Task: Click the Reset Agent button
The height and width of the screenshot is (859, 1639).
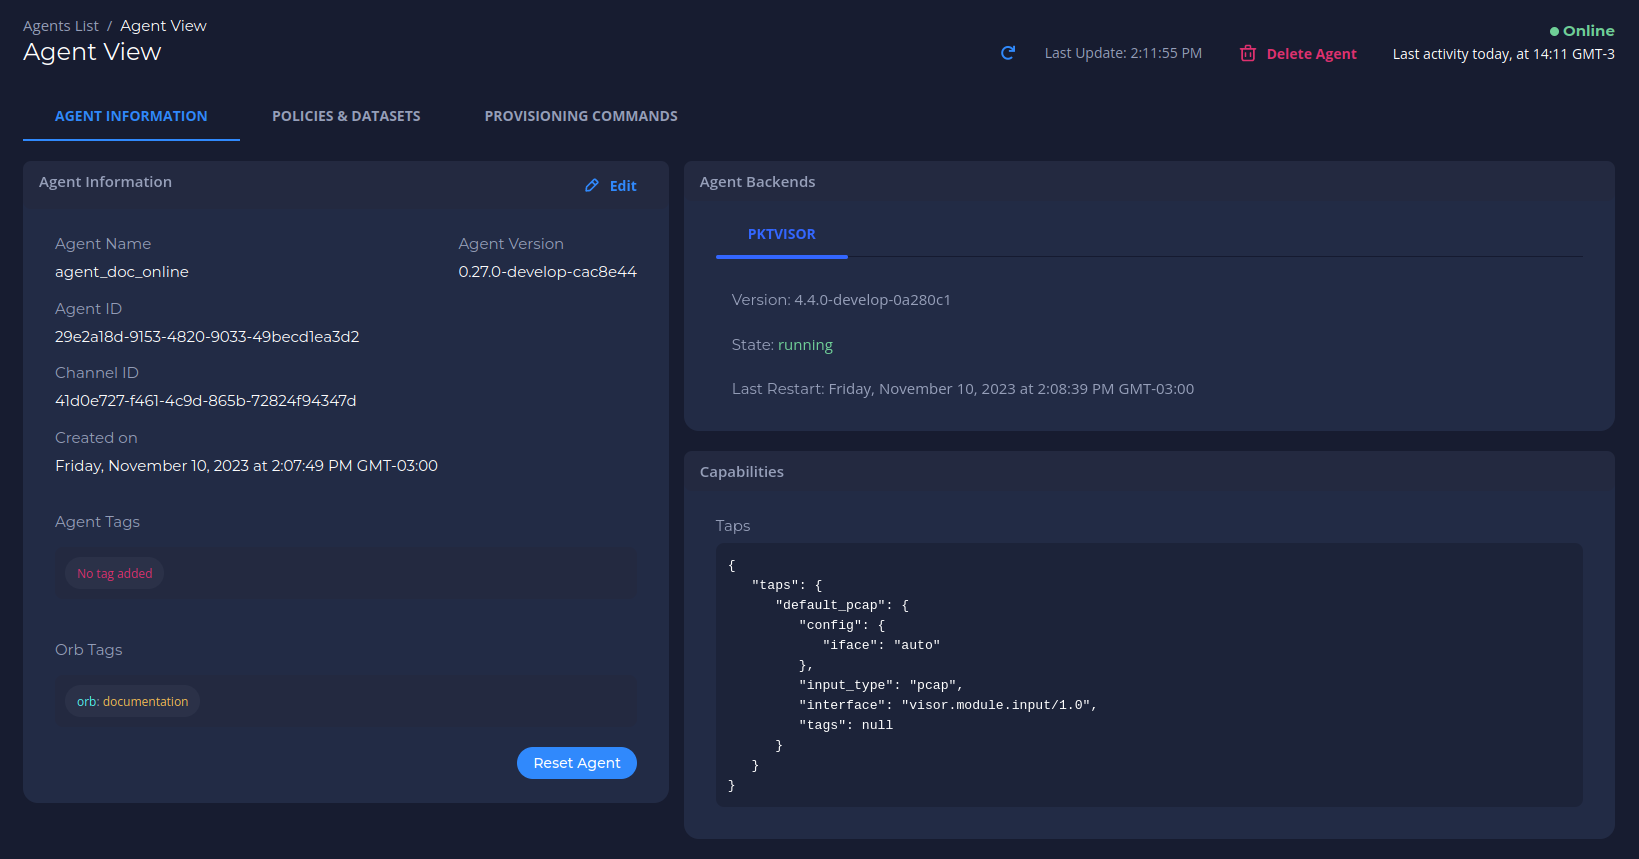Action: (577, 763)
